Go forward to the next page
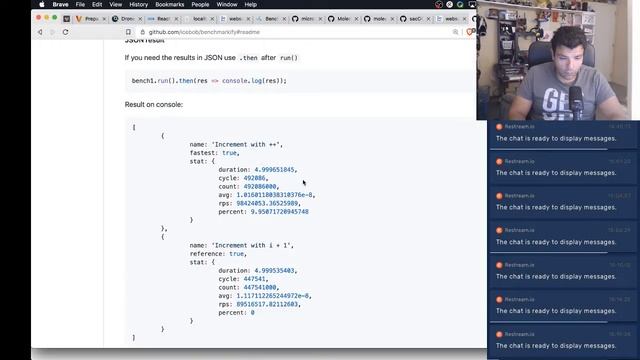This screenshot has height=360, width=640. (52, 32)
